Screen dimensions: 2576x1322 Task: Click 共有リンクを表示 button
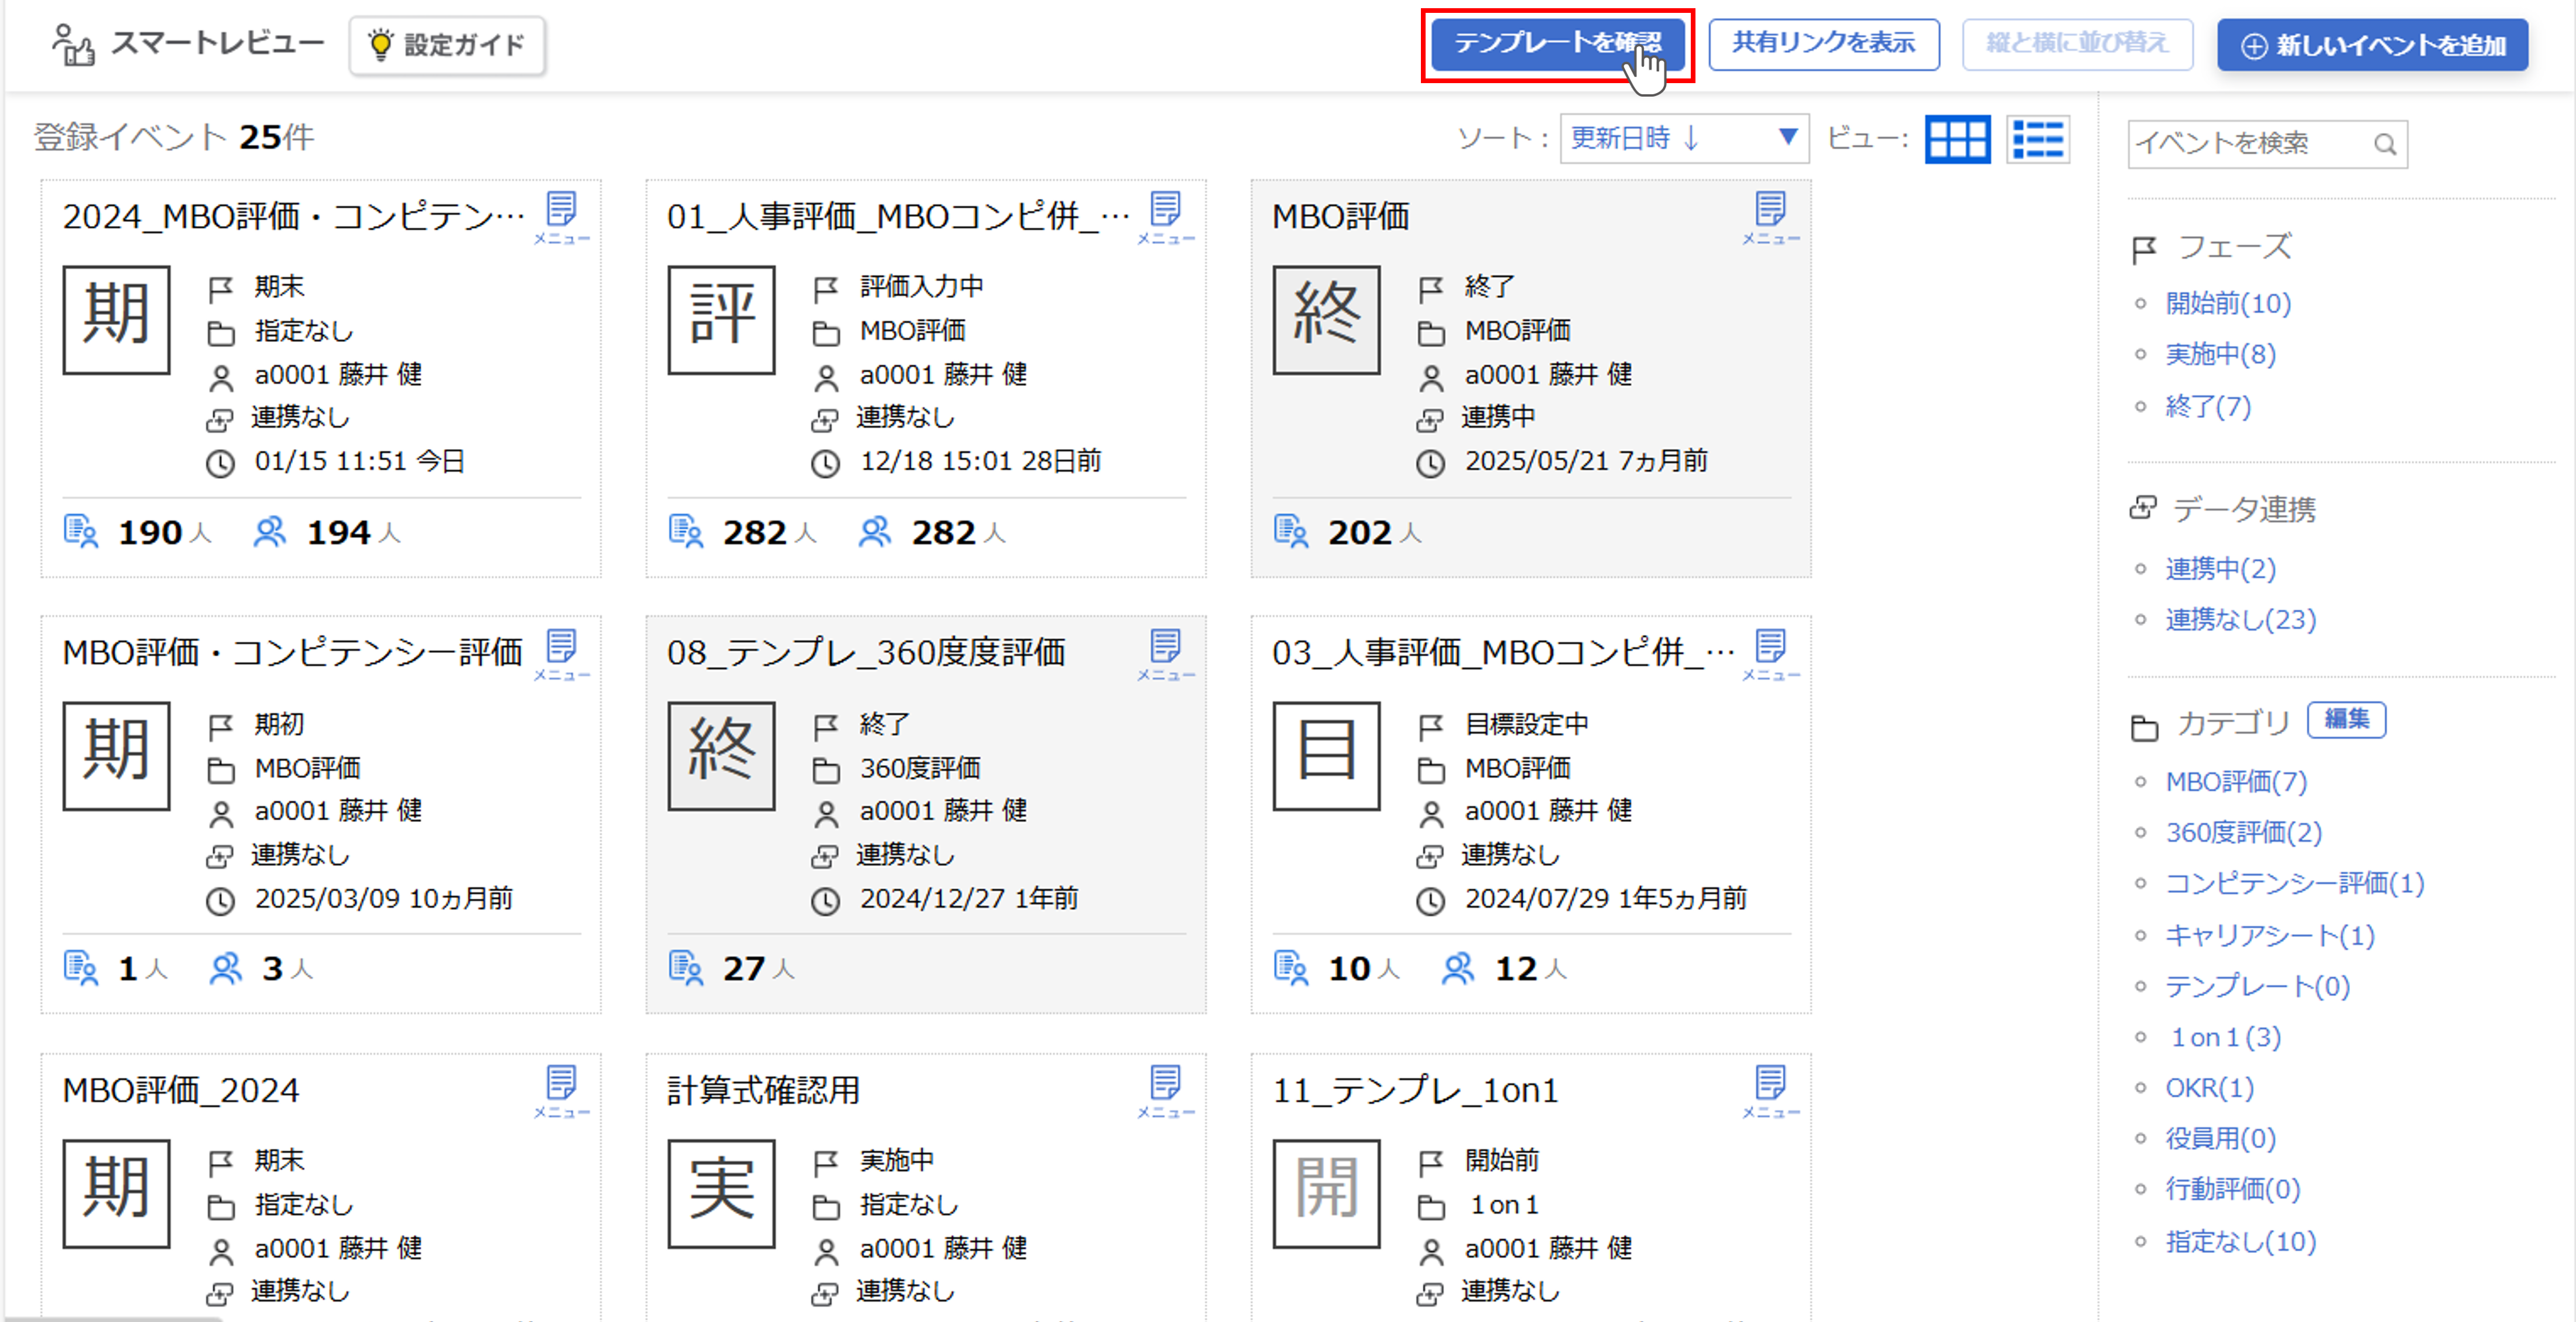coord(1823,44)
